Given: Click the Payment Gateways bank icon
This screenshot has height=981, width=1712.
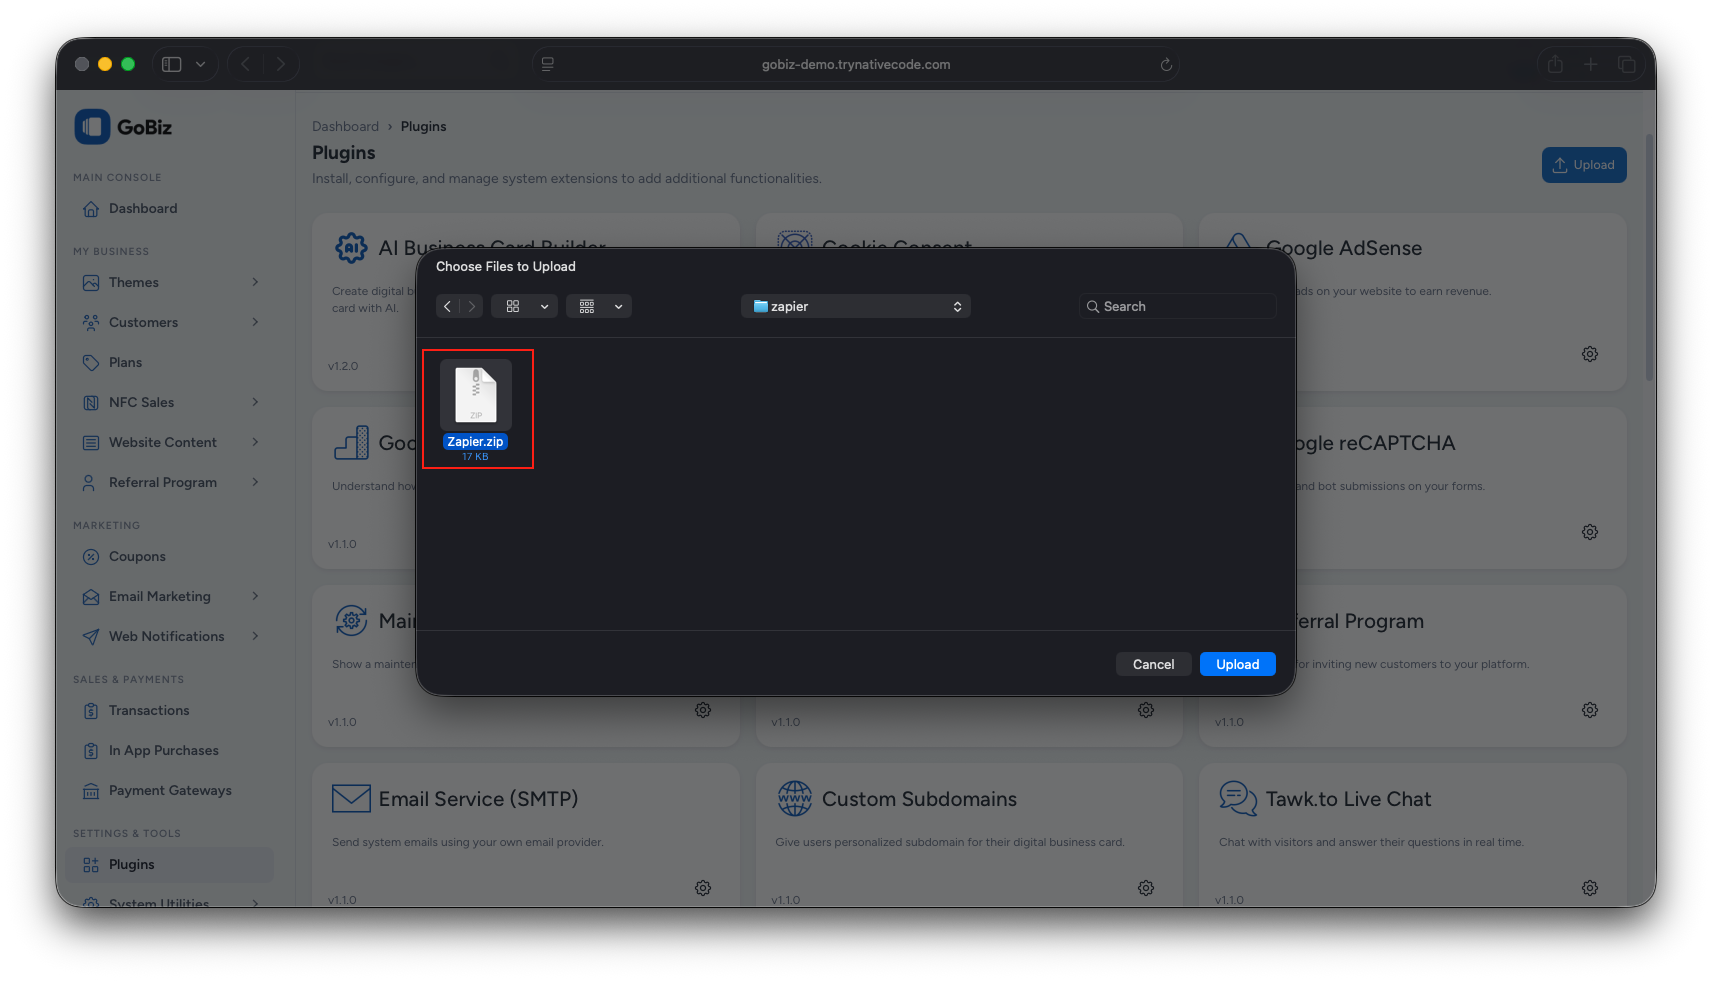Looking at the screenshot, I should click(91, 790).
